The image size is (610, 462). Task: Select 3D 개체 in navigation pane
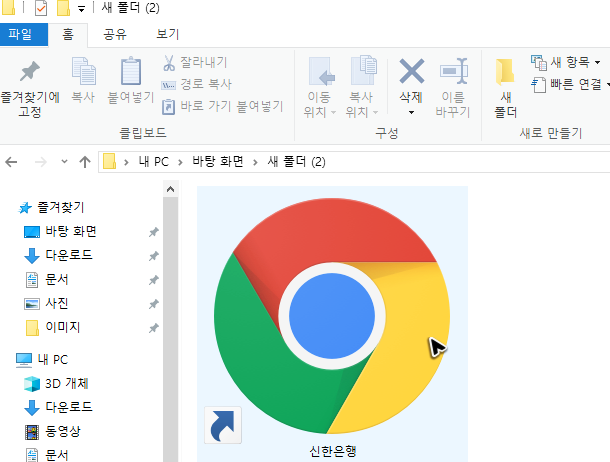tap(67, 384)
